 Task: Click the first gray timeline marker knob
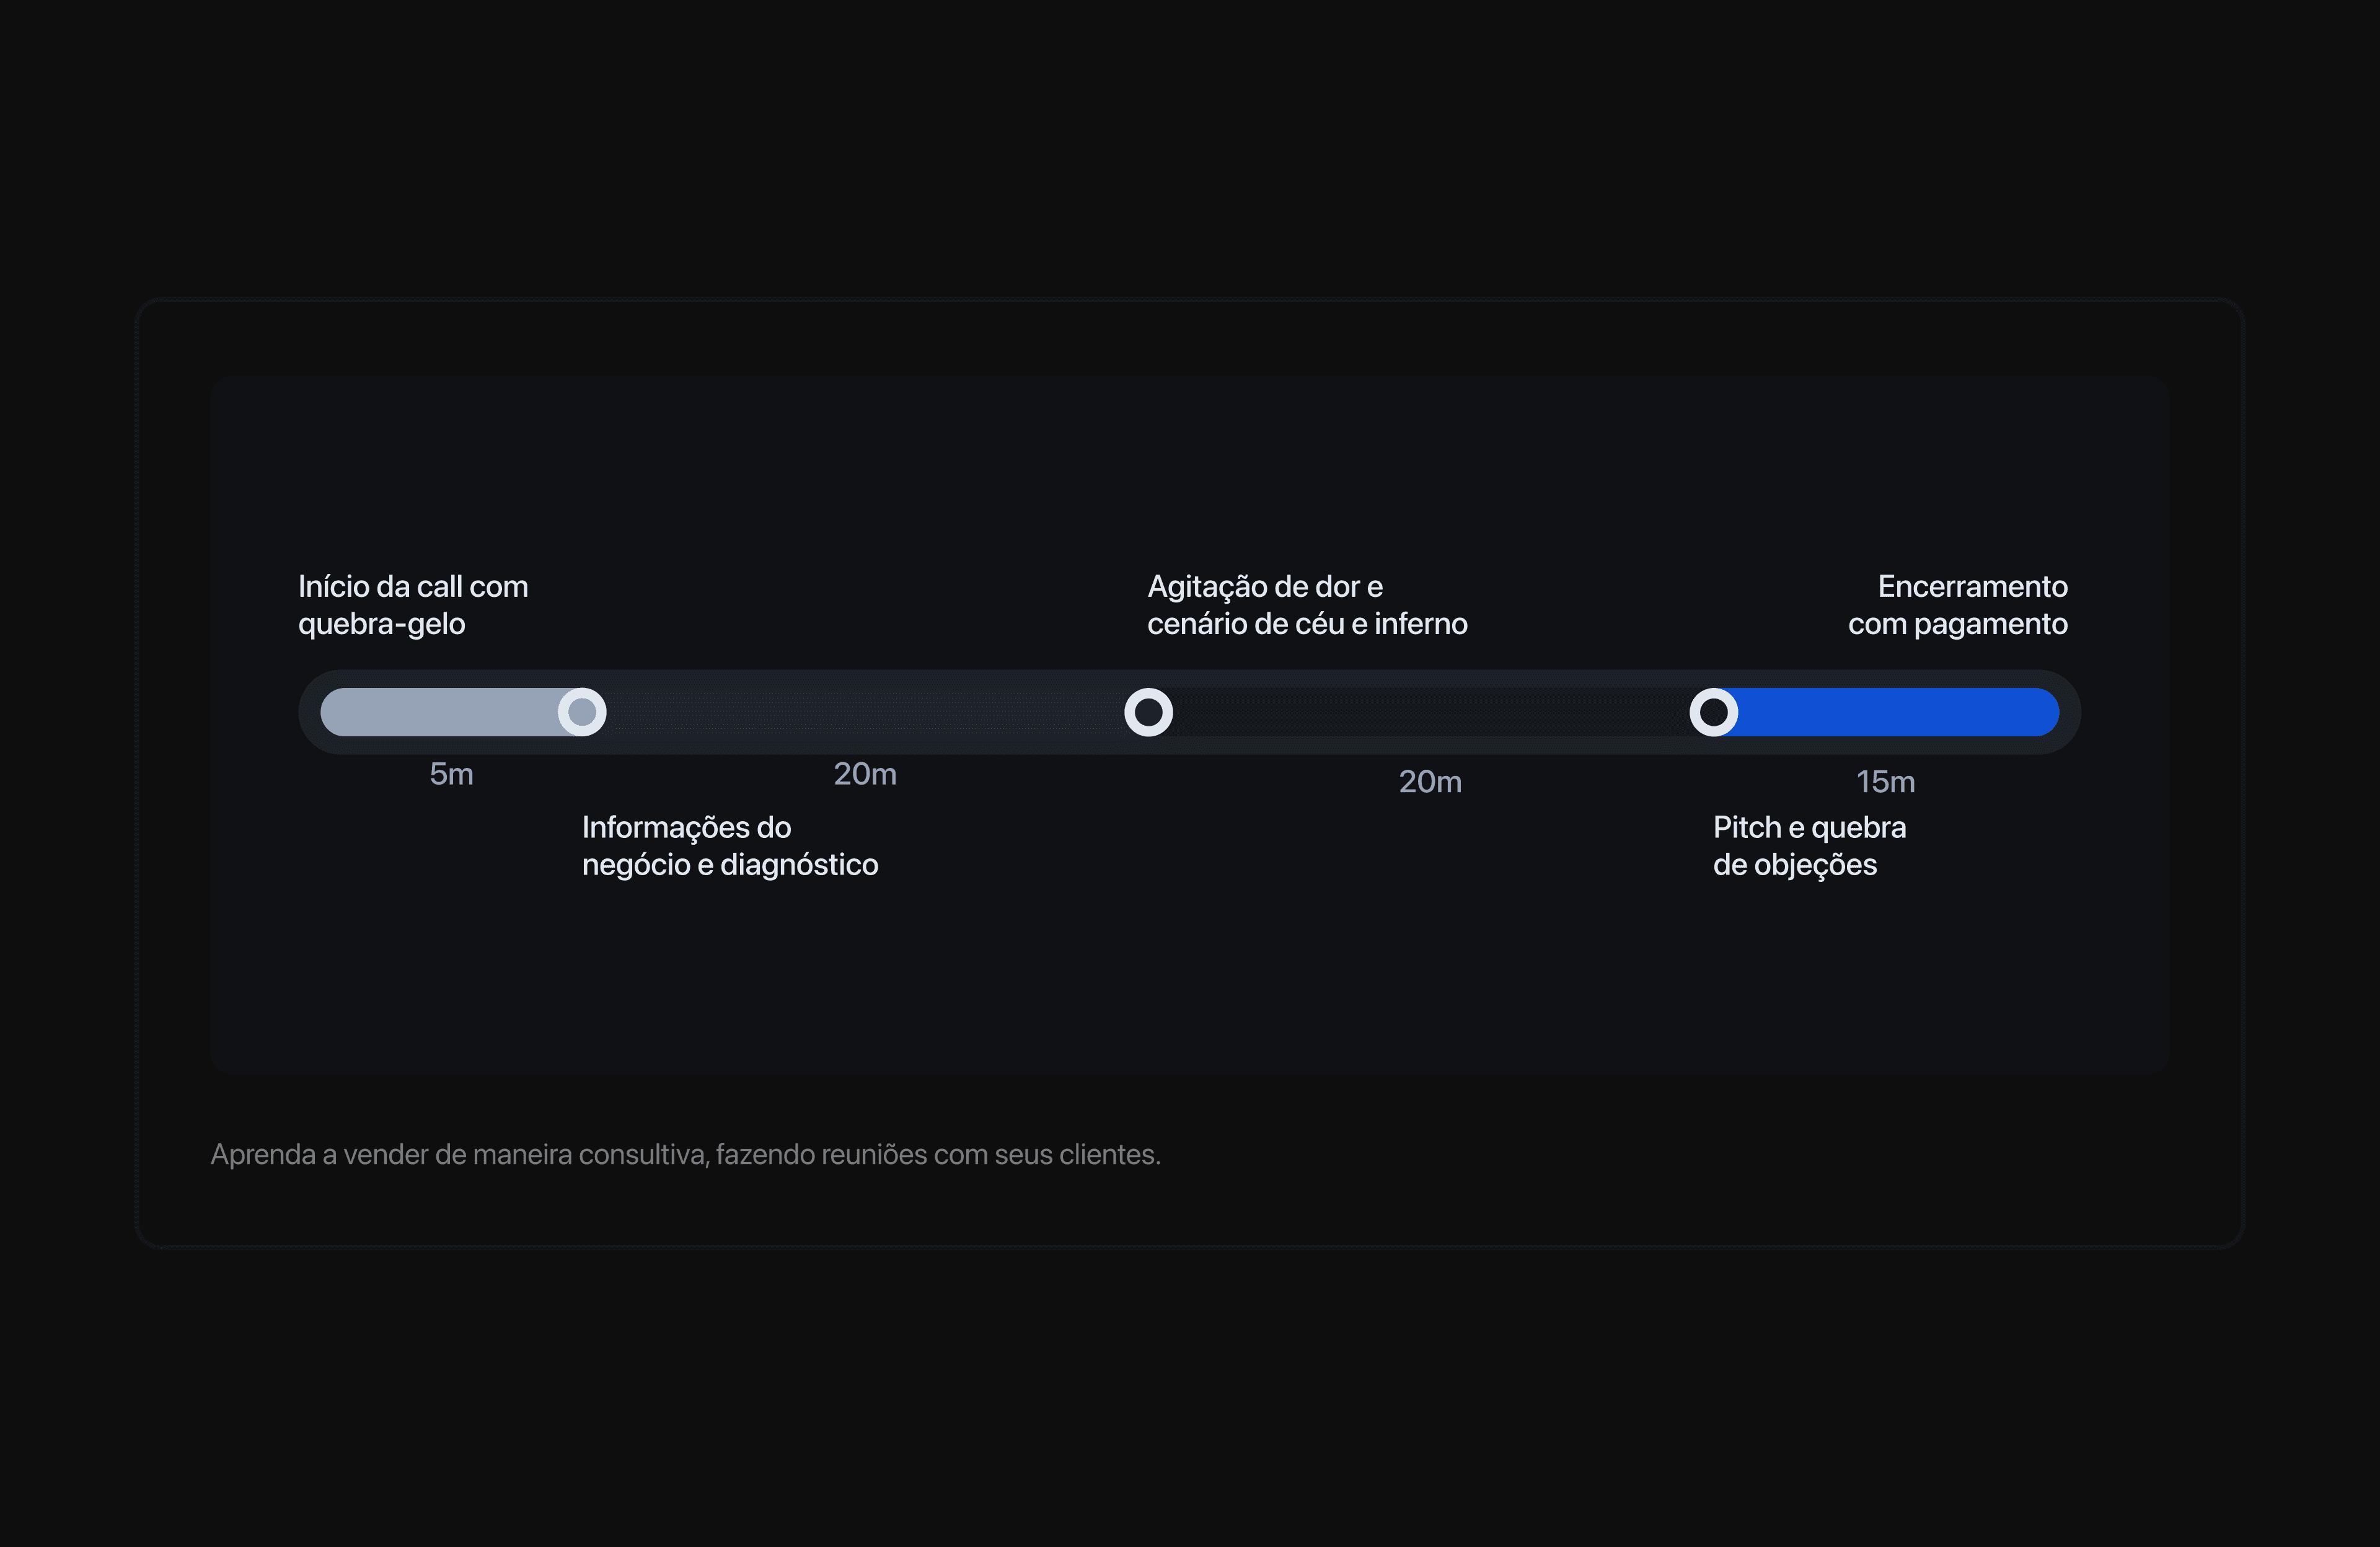click(x=582, y=712)
